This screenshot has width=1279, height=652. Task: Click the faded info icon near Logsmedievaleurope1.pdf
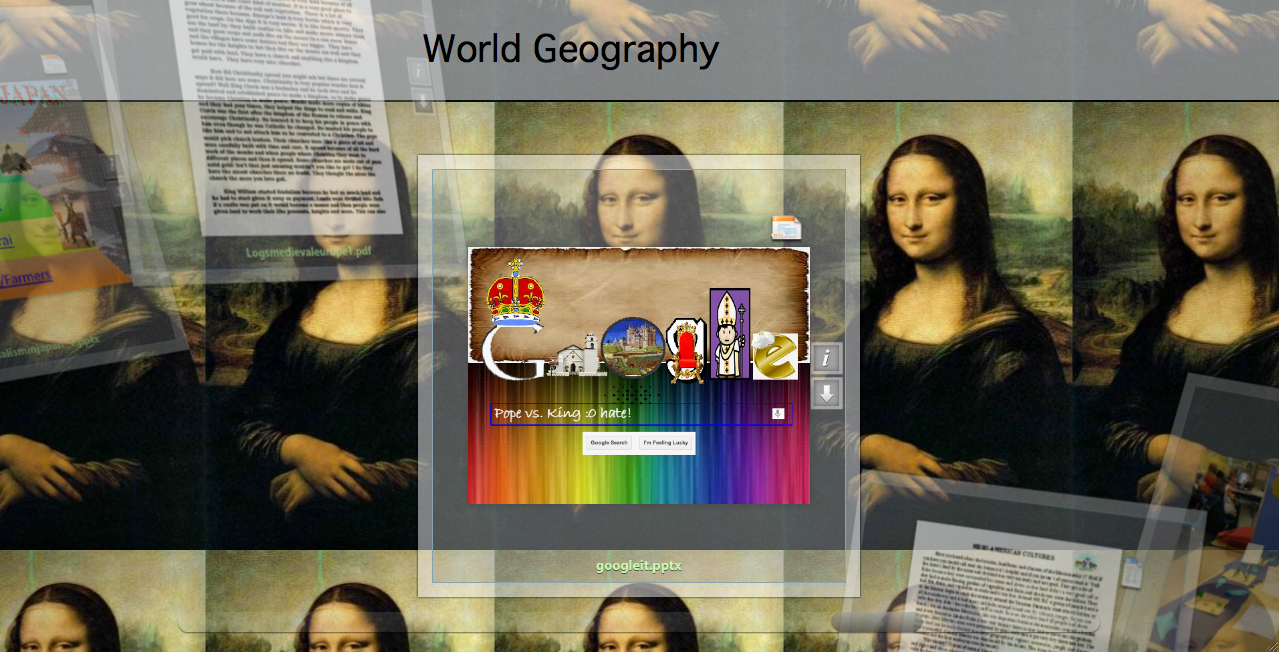417,72
